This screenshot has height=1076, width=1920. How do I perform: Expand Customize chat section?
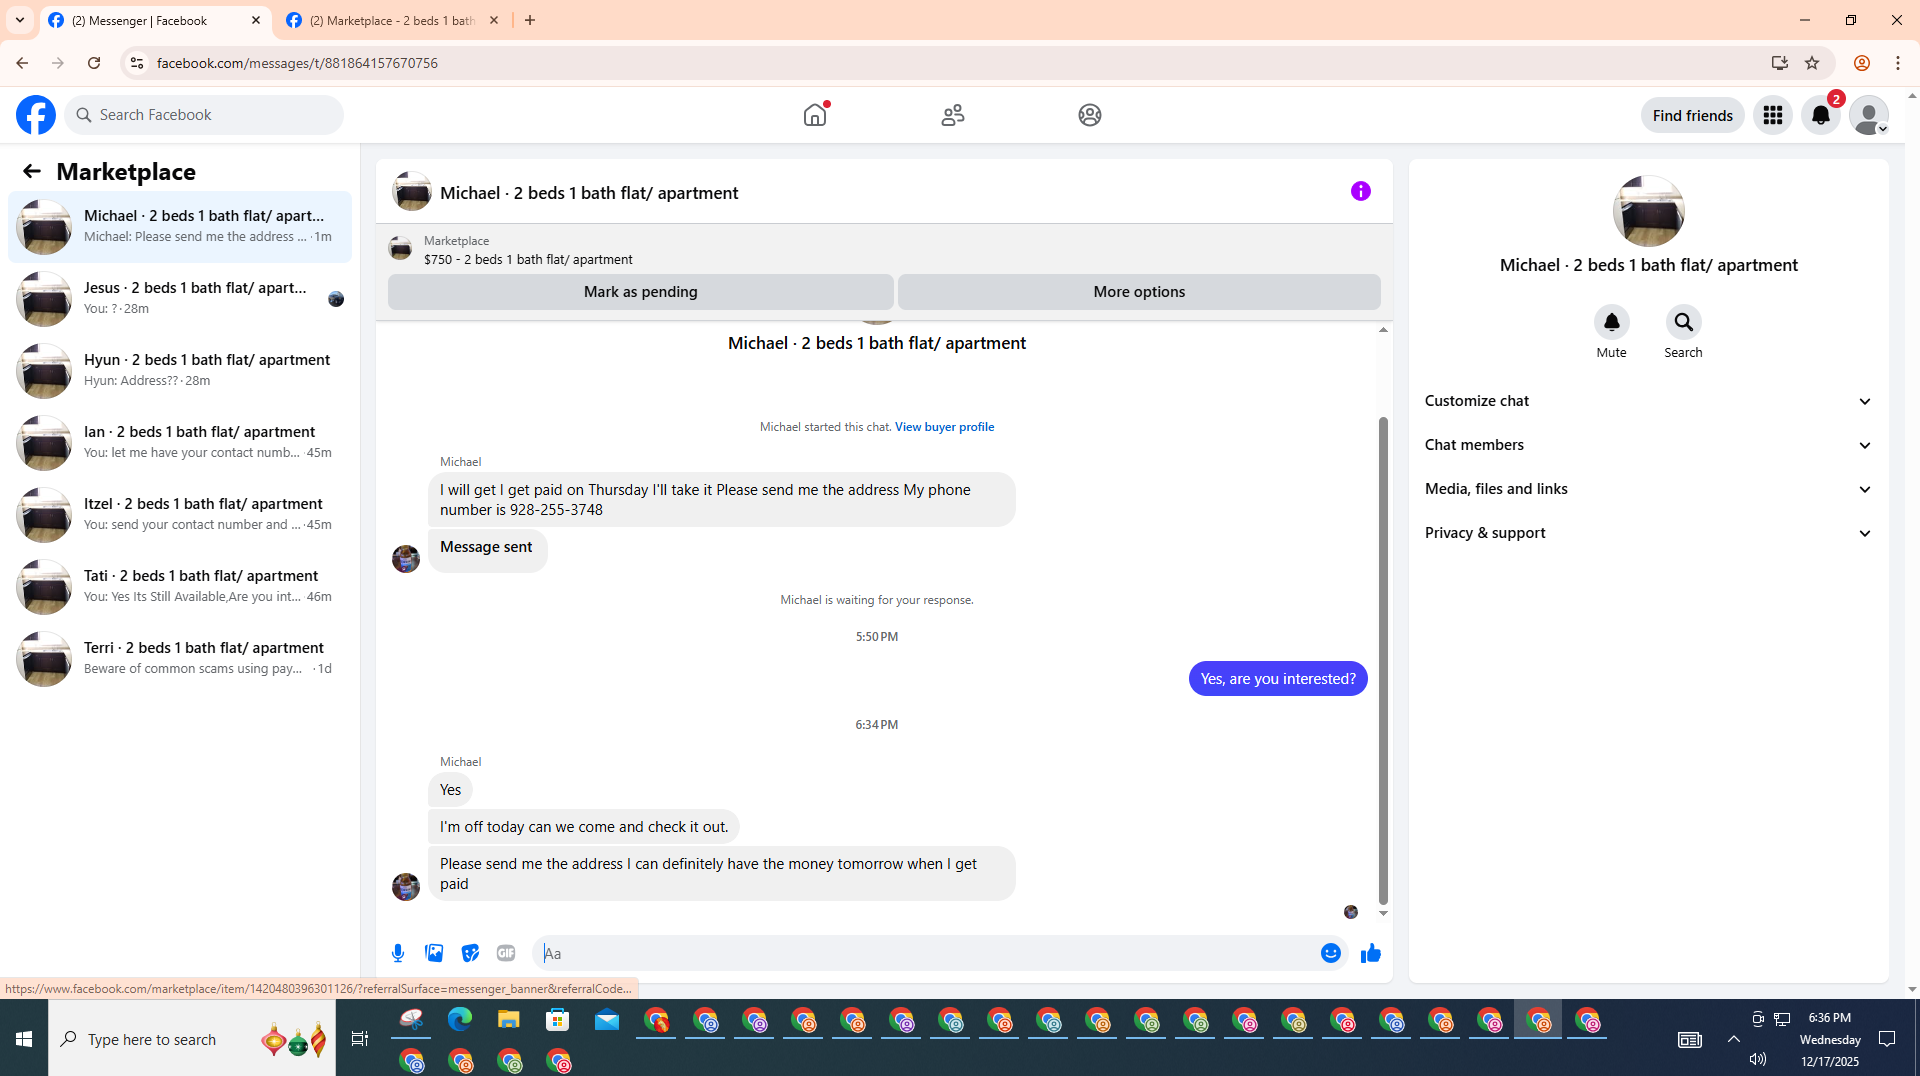1648,401
